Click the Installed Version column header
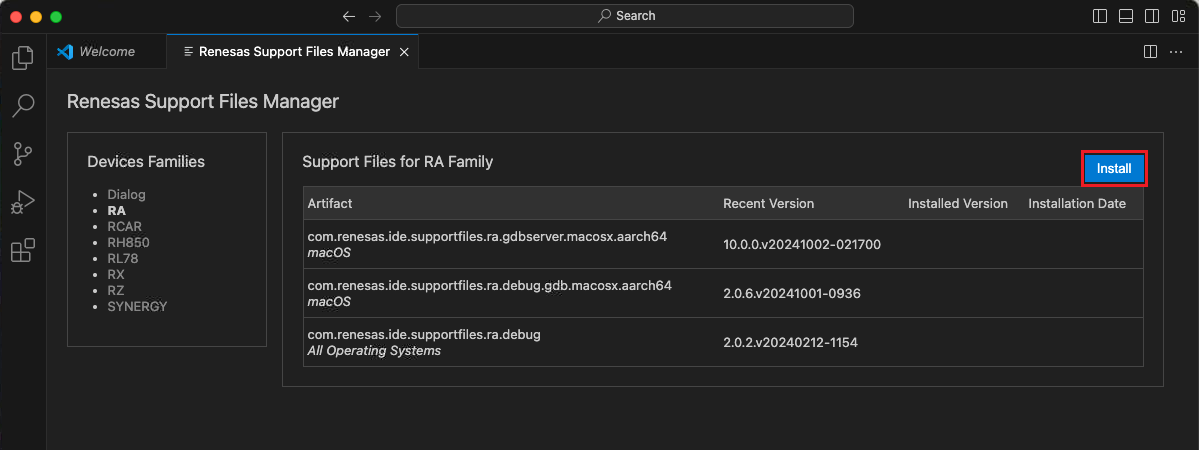The height and width of the screenshot is (450, 1199). point(957,204)
